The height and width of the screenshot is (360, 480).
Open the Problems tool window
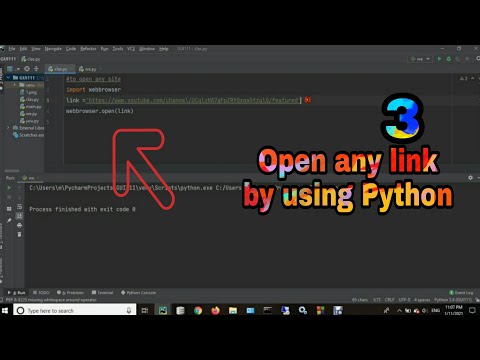tap(70, 293)
